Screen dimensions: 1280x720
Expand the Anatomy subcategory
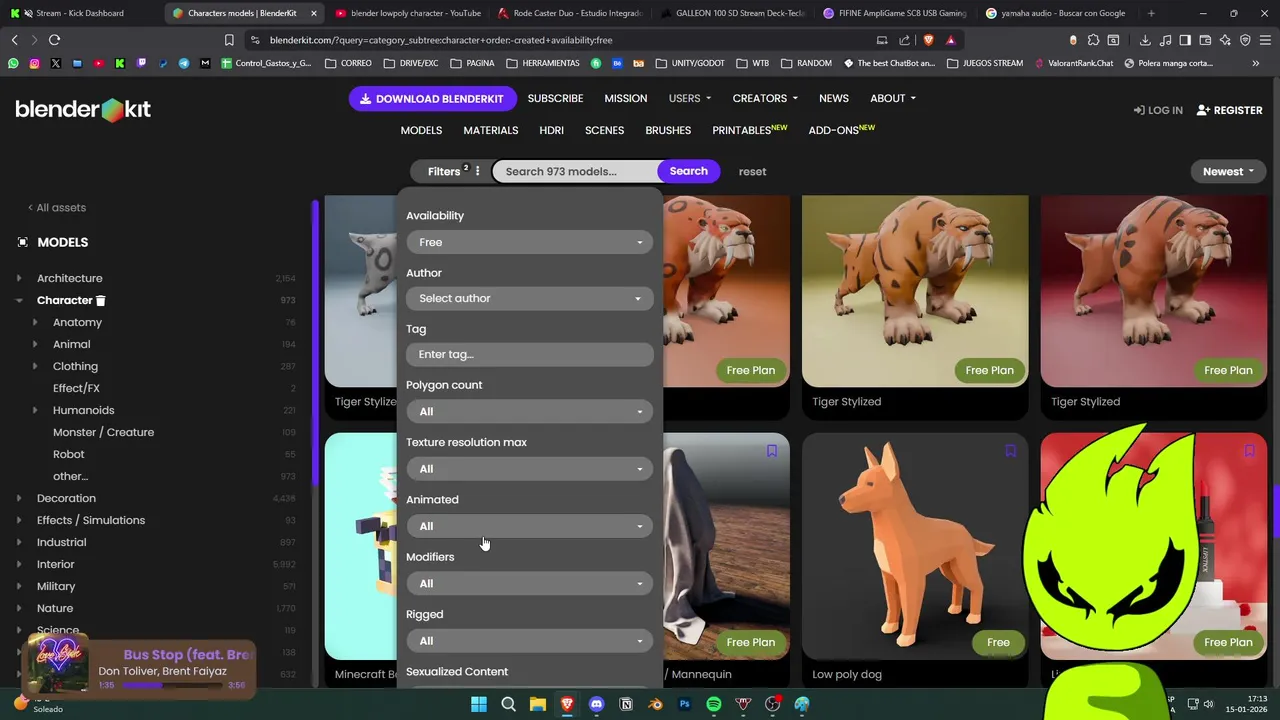click(x=35, y=322)
